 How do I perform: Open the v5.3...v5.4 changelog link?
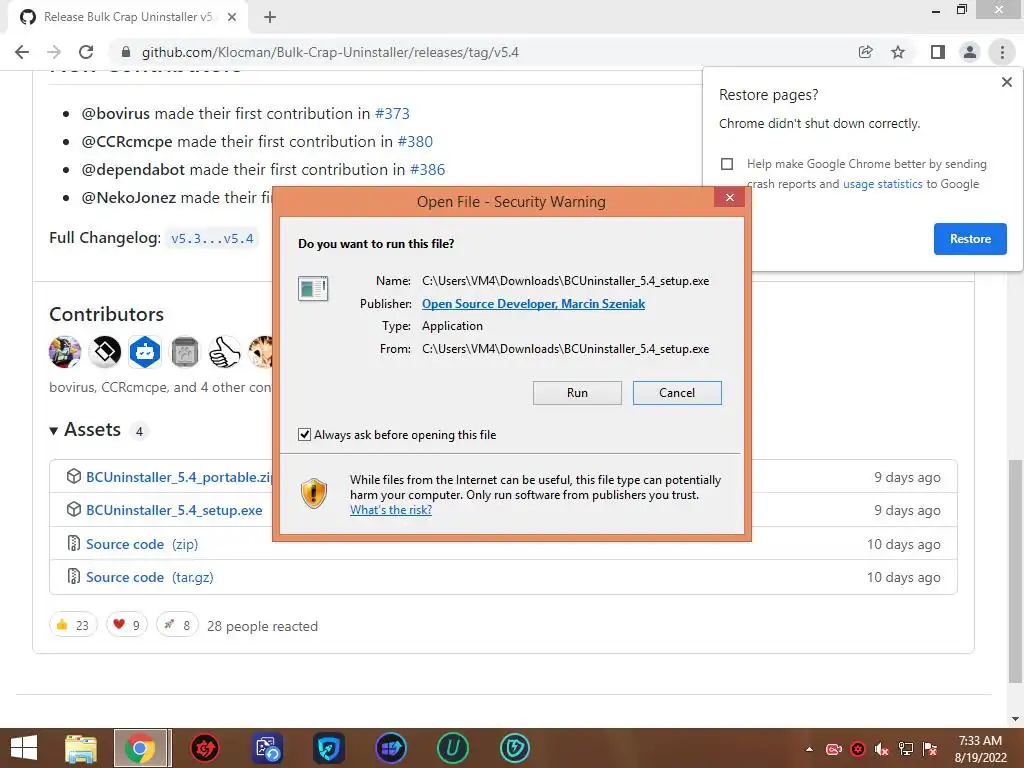(x=212, y=238)
